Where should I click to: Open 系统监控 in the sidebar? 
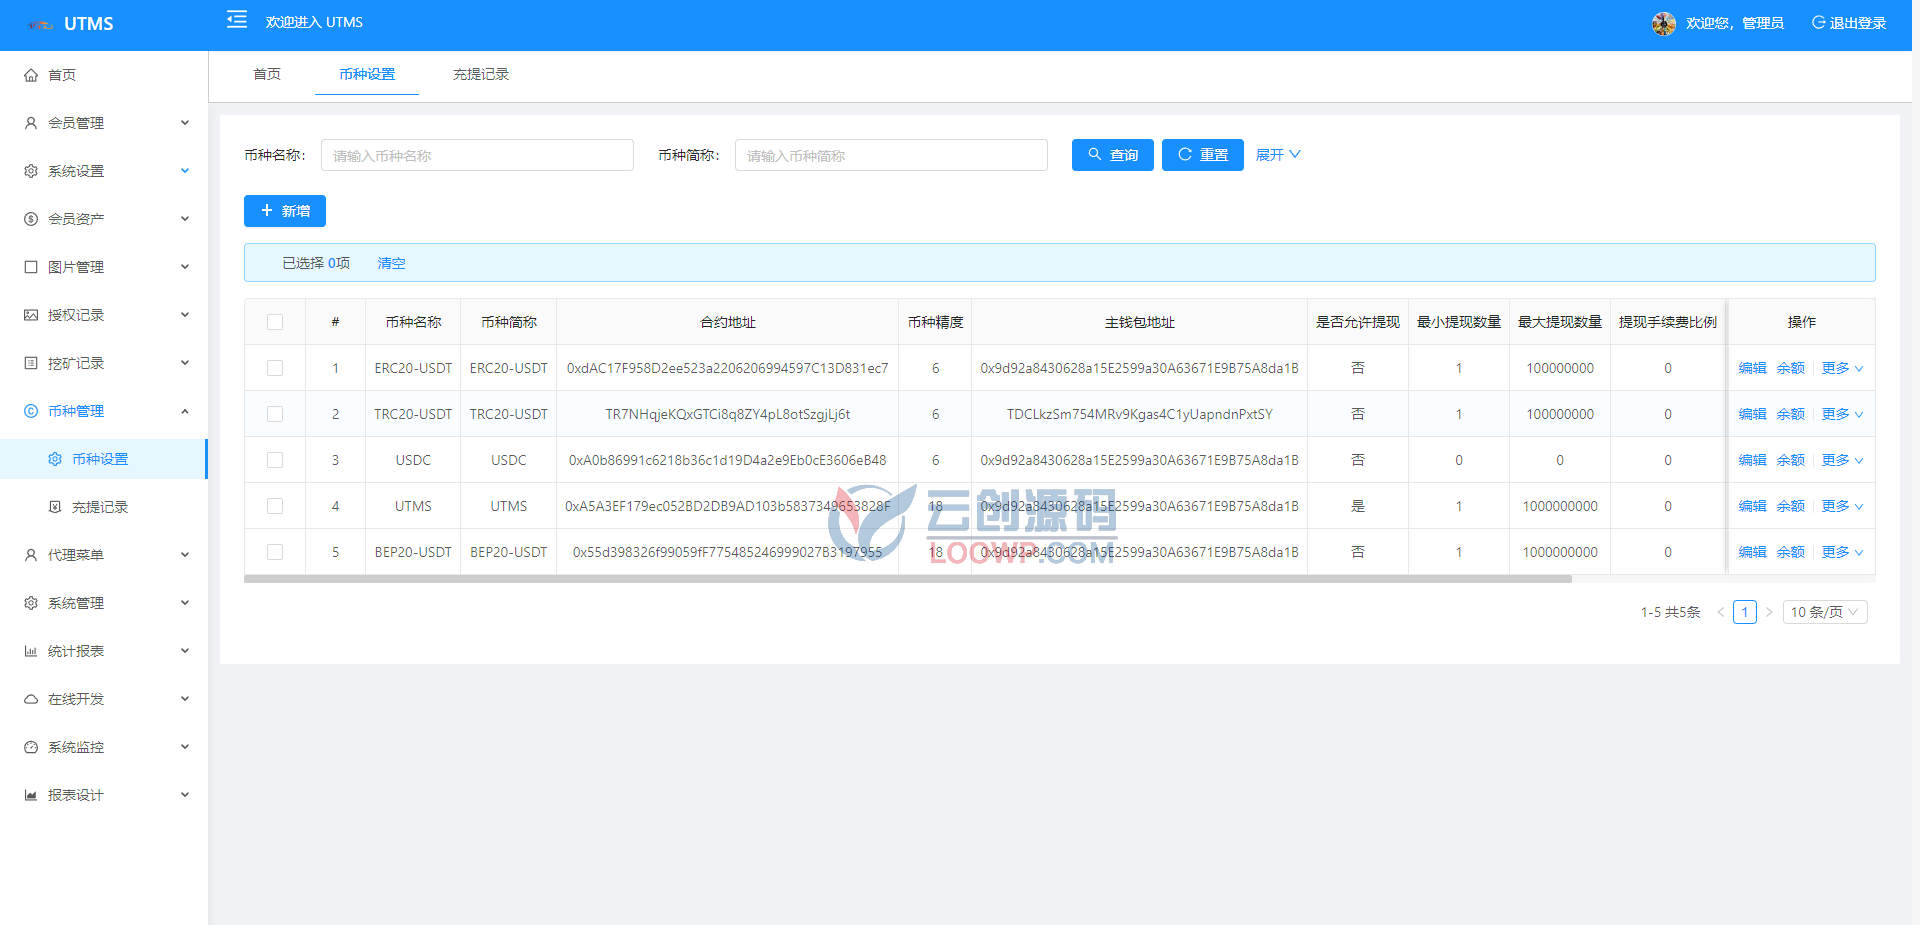[x=104, y=747]
